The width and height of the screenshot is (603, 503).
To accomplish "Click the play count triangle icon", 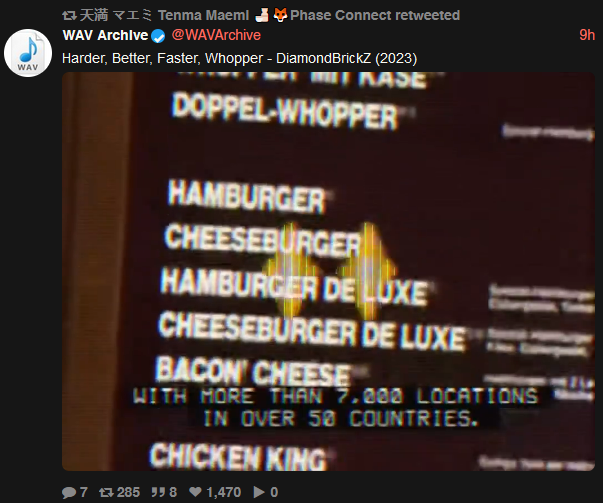I will 259,492.
